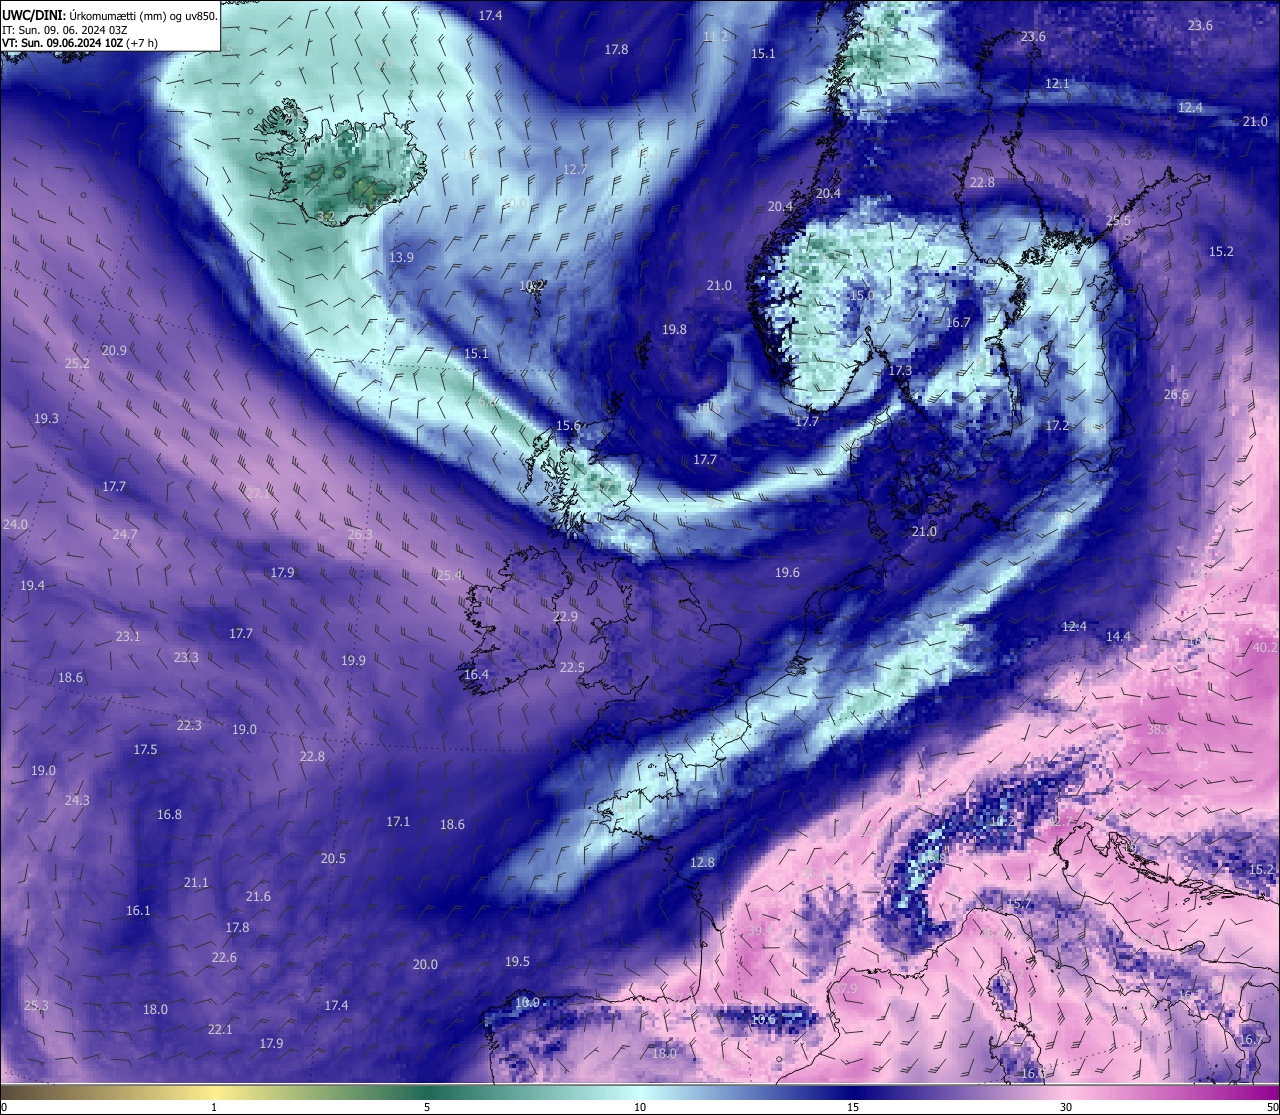The image size is (1280, 1115).
Task: Click the 17.2 value label
Action: pyautogui.click(x=1057, y=426)
